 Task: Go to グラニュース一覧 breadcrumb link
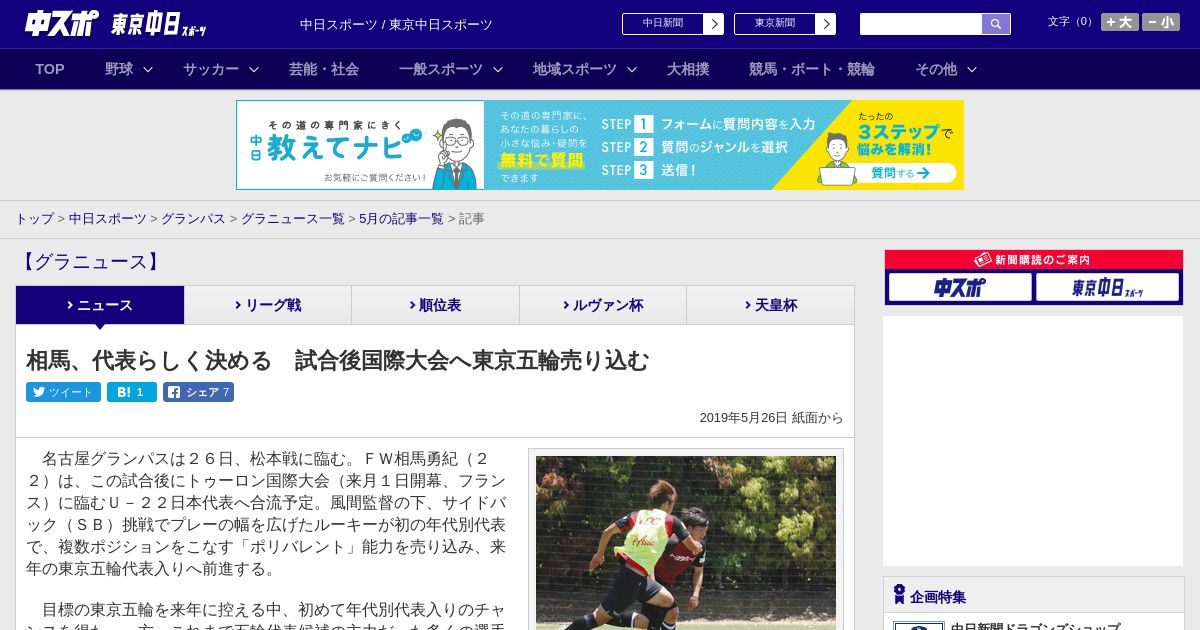click(x=292, y=218)
